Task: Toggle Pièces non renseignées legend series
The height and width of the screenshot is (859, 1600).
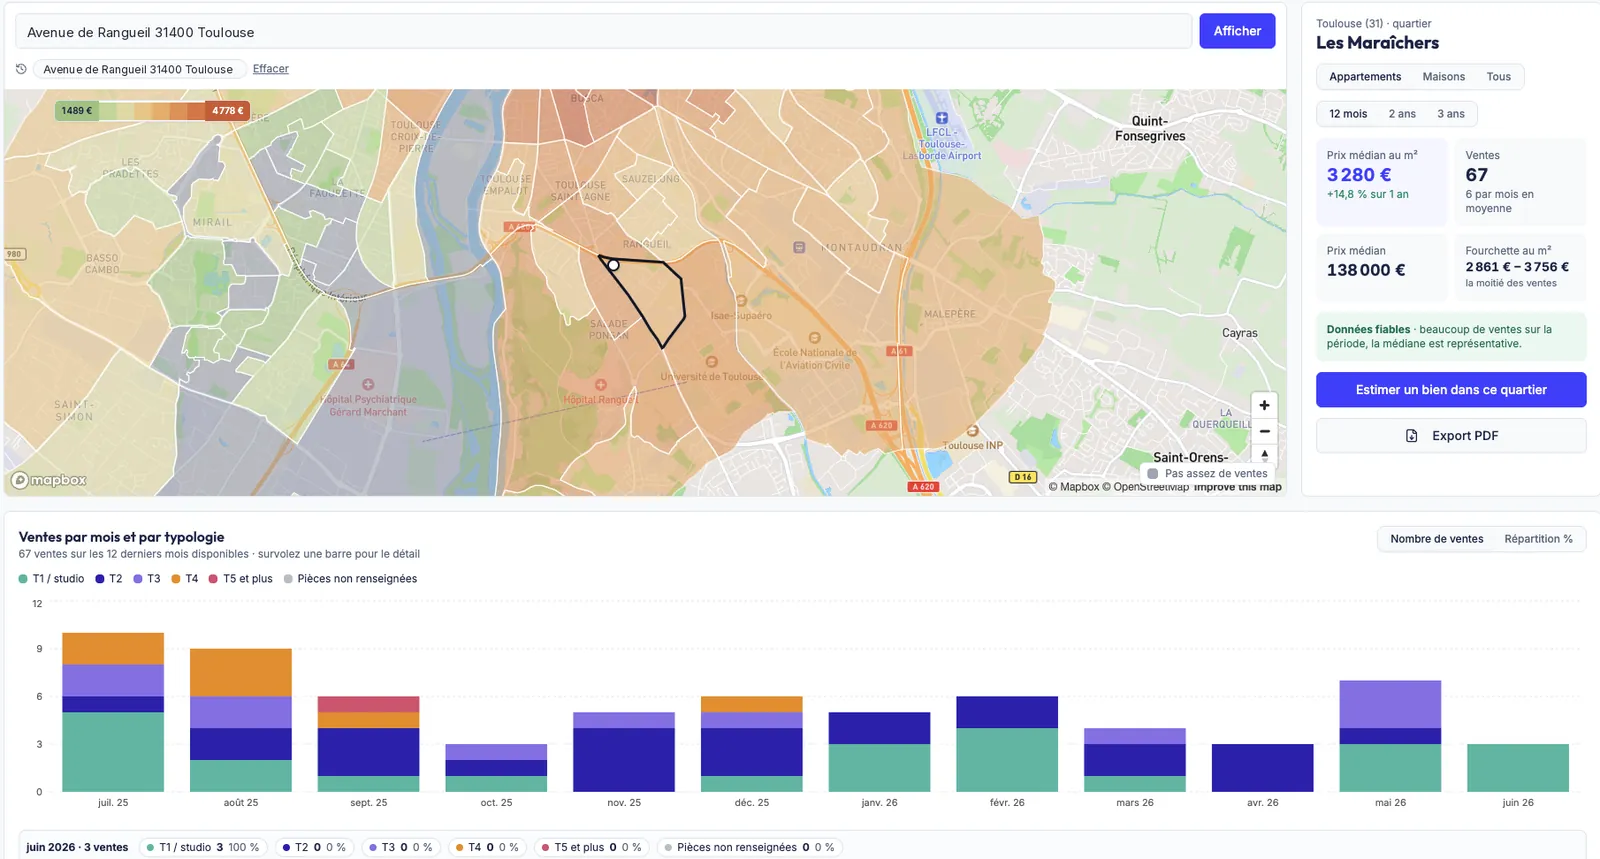Action: tap(351, 579)
